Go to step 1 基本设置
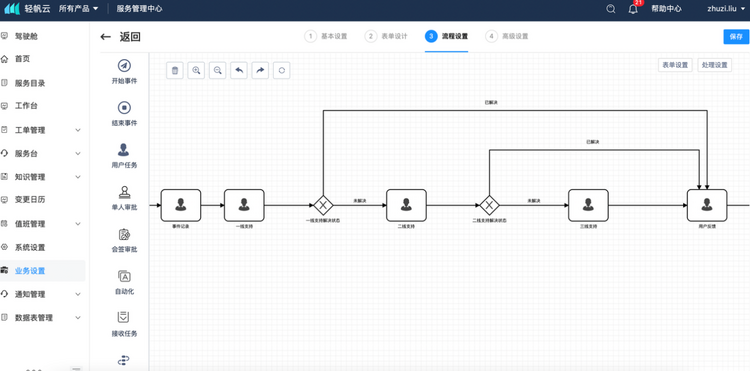750x371 pixels. pyautogui.click(x=326, y=36)
